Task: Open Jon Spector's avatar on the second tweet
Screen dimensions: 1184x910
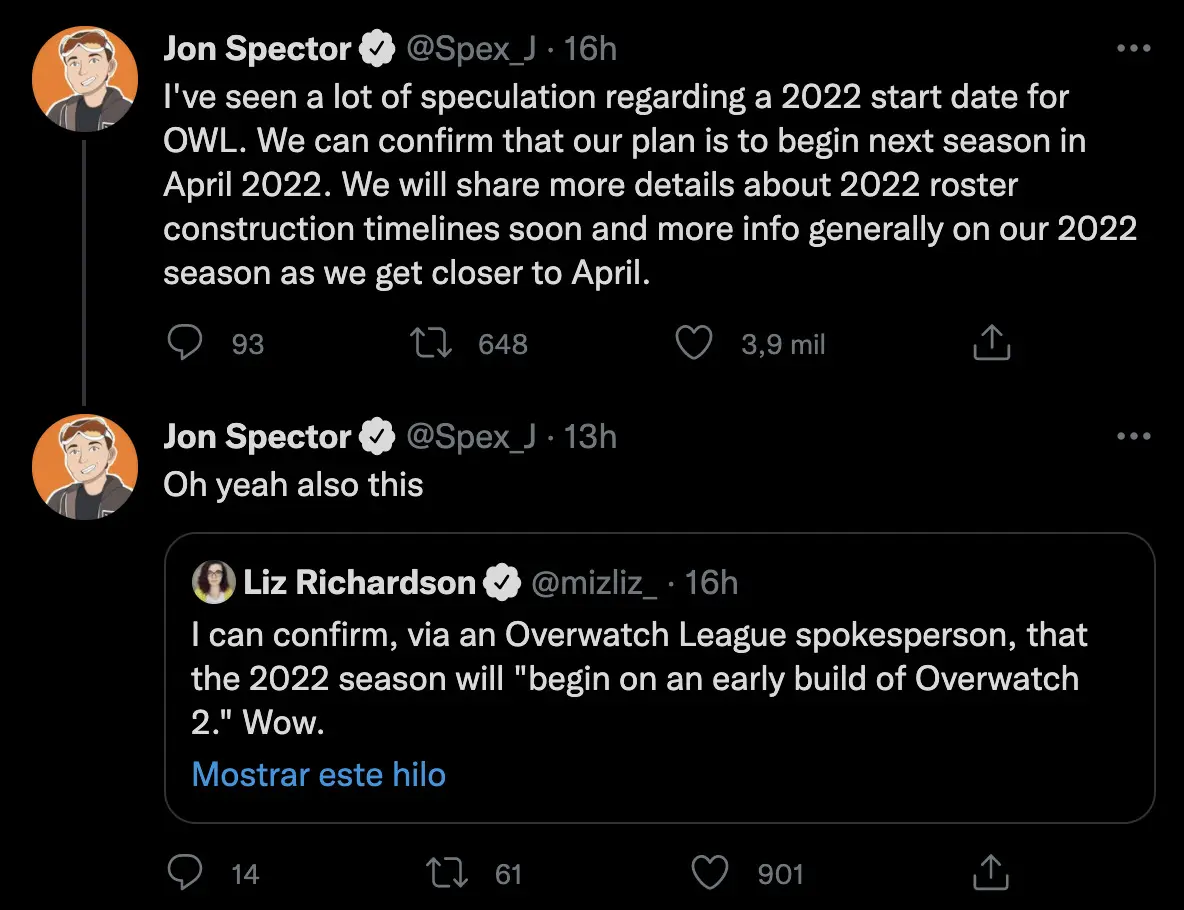Action: 85,467
